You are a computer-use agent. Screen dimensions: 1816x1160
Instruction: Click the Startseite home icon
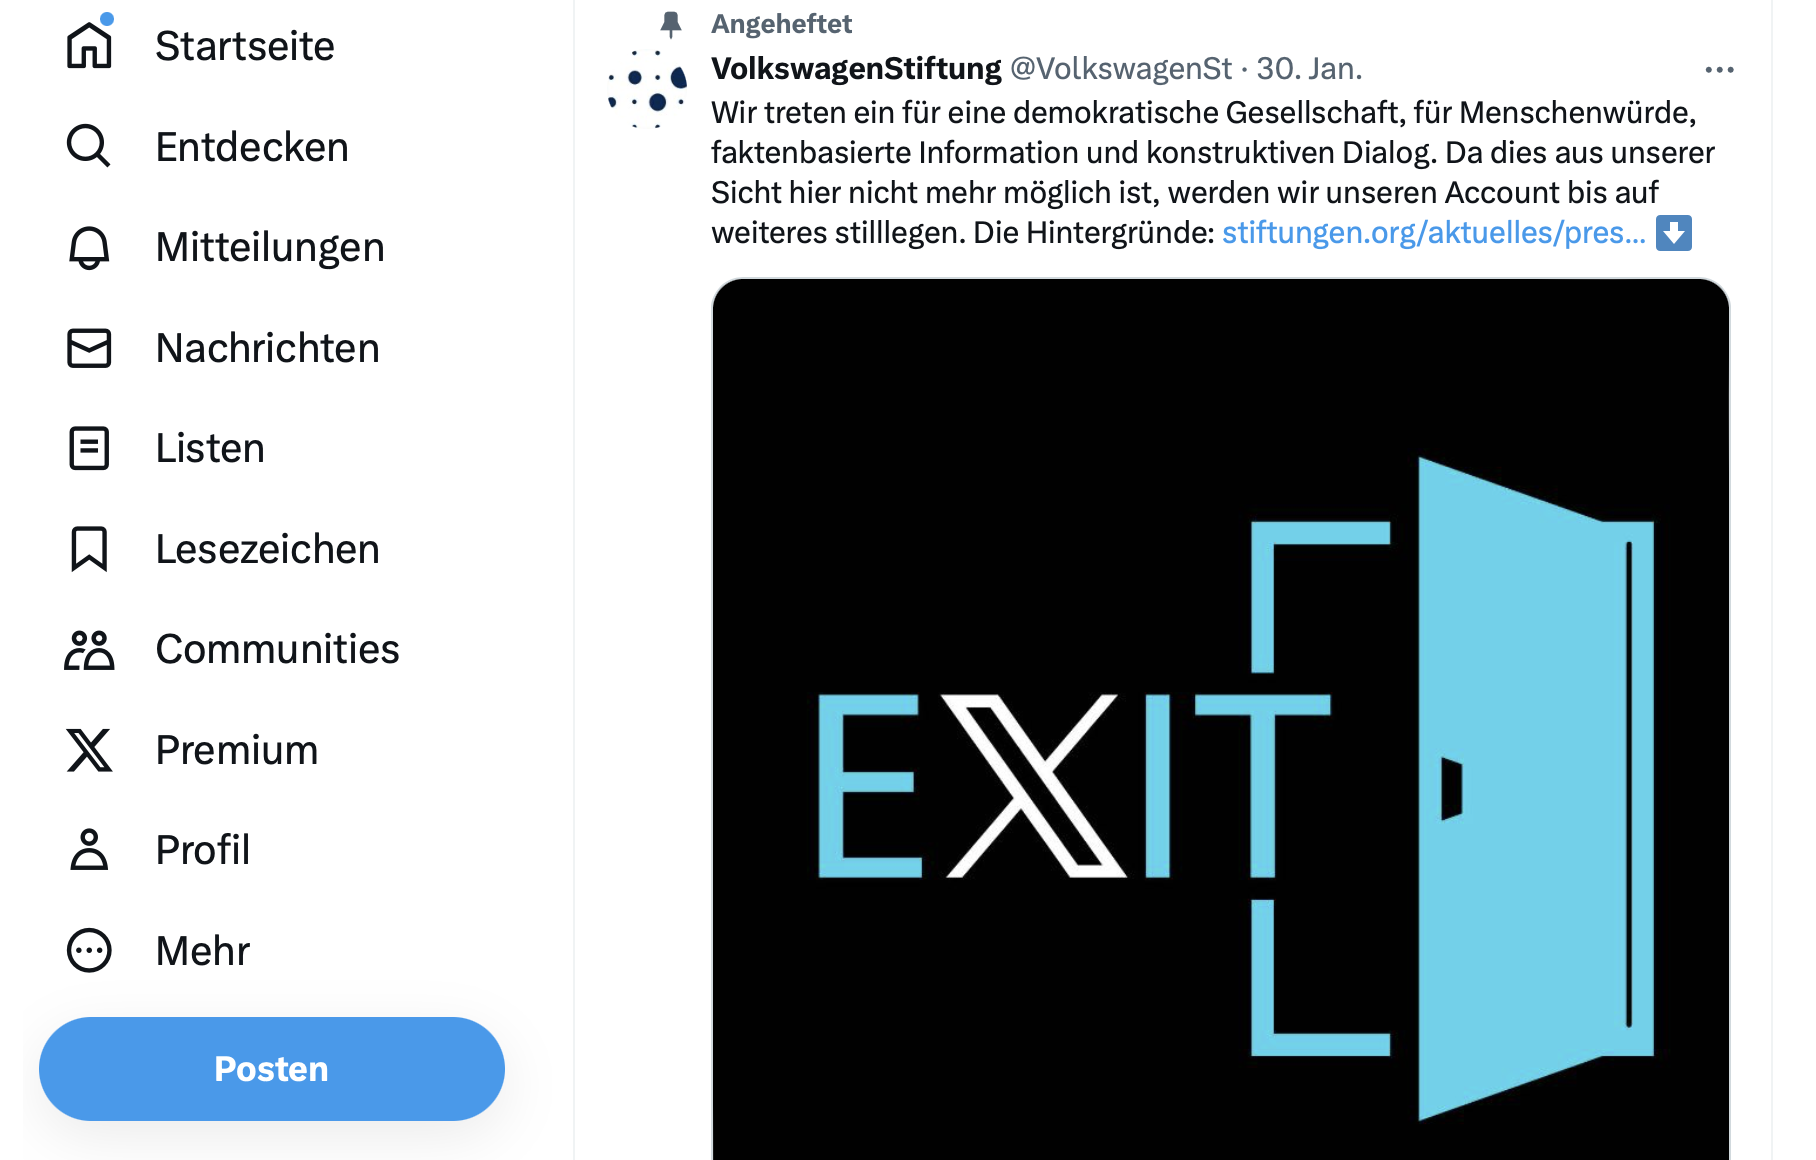pos(89,45)
